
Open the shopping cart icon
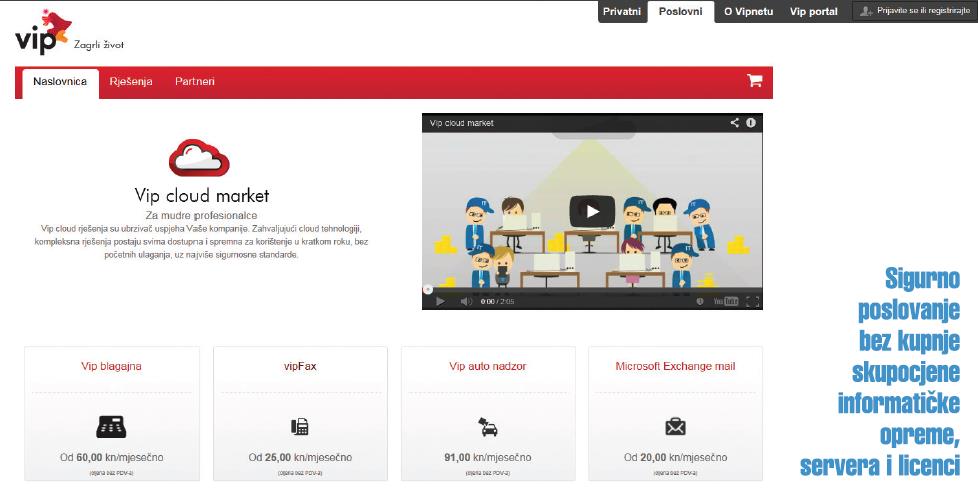click(754, 81)
